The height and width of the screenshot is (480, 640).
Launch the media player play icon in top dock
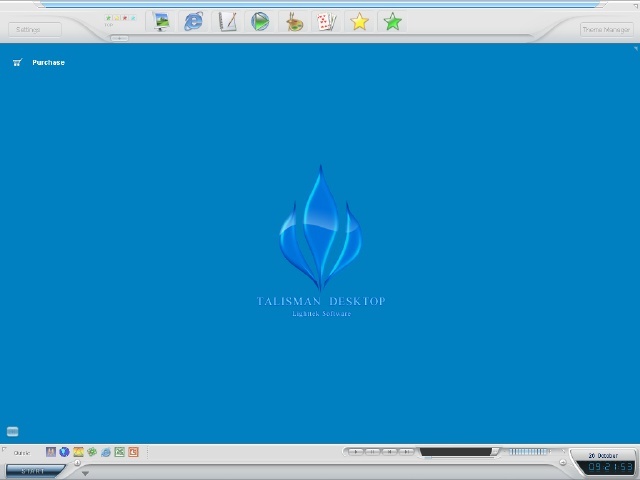point(260,22)
